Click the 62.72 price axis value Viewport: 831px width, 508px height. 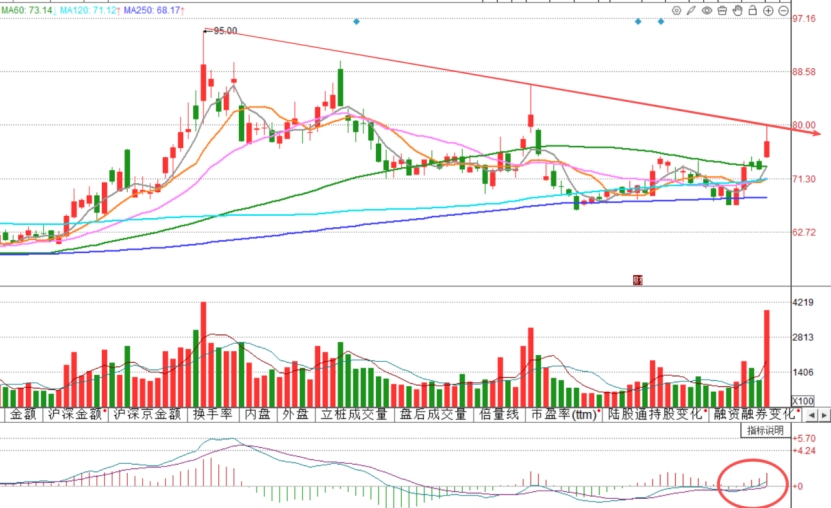click(x=804, y=232)
